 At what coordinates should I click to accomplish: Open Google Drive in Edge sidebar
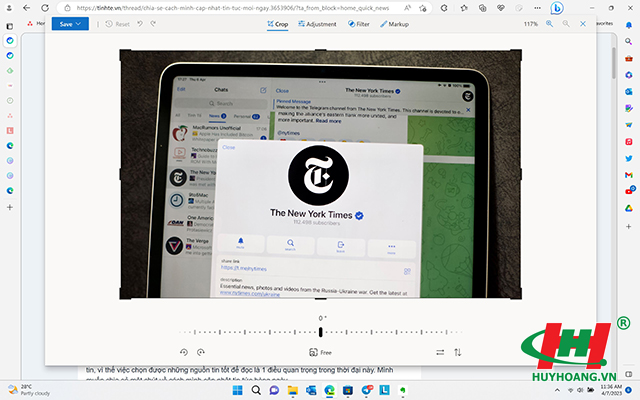point(629,208)
